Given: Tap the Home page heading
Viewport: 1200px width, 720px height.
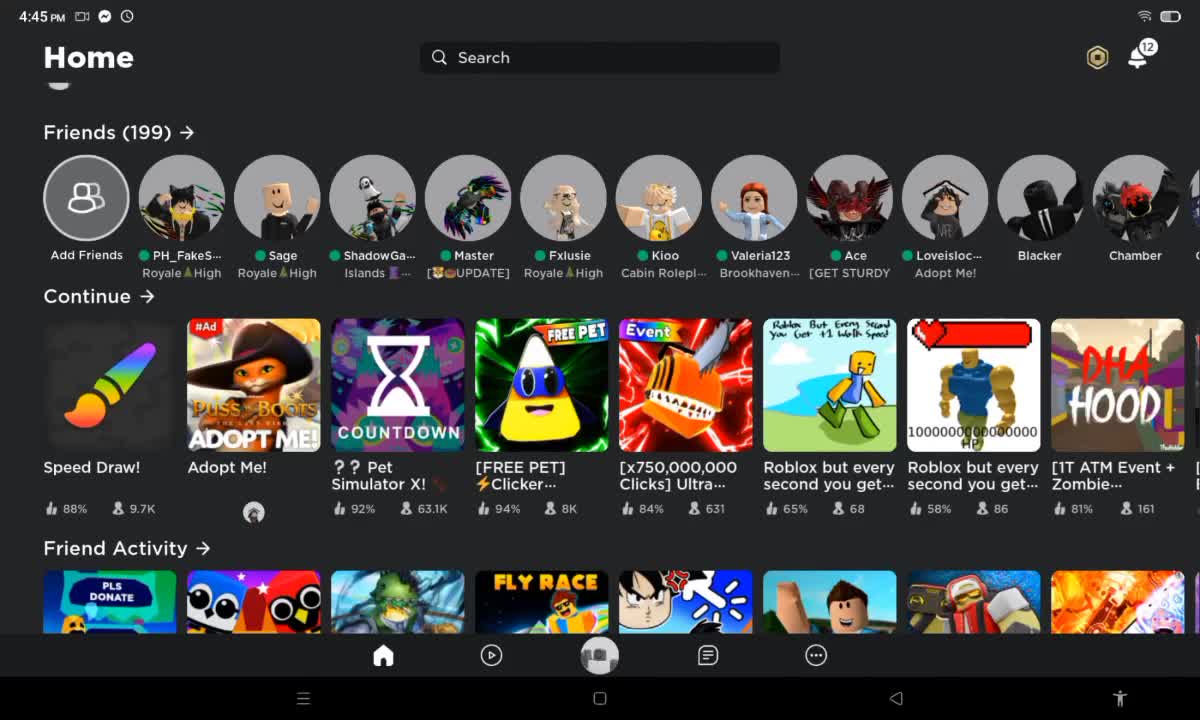Looking at the screenshot, I should point(89,58).
